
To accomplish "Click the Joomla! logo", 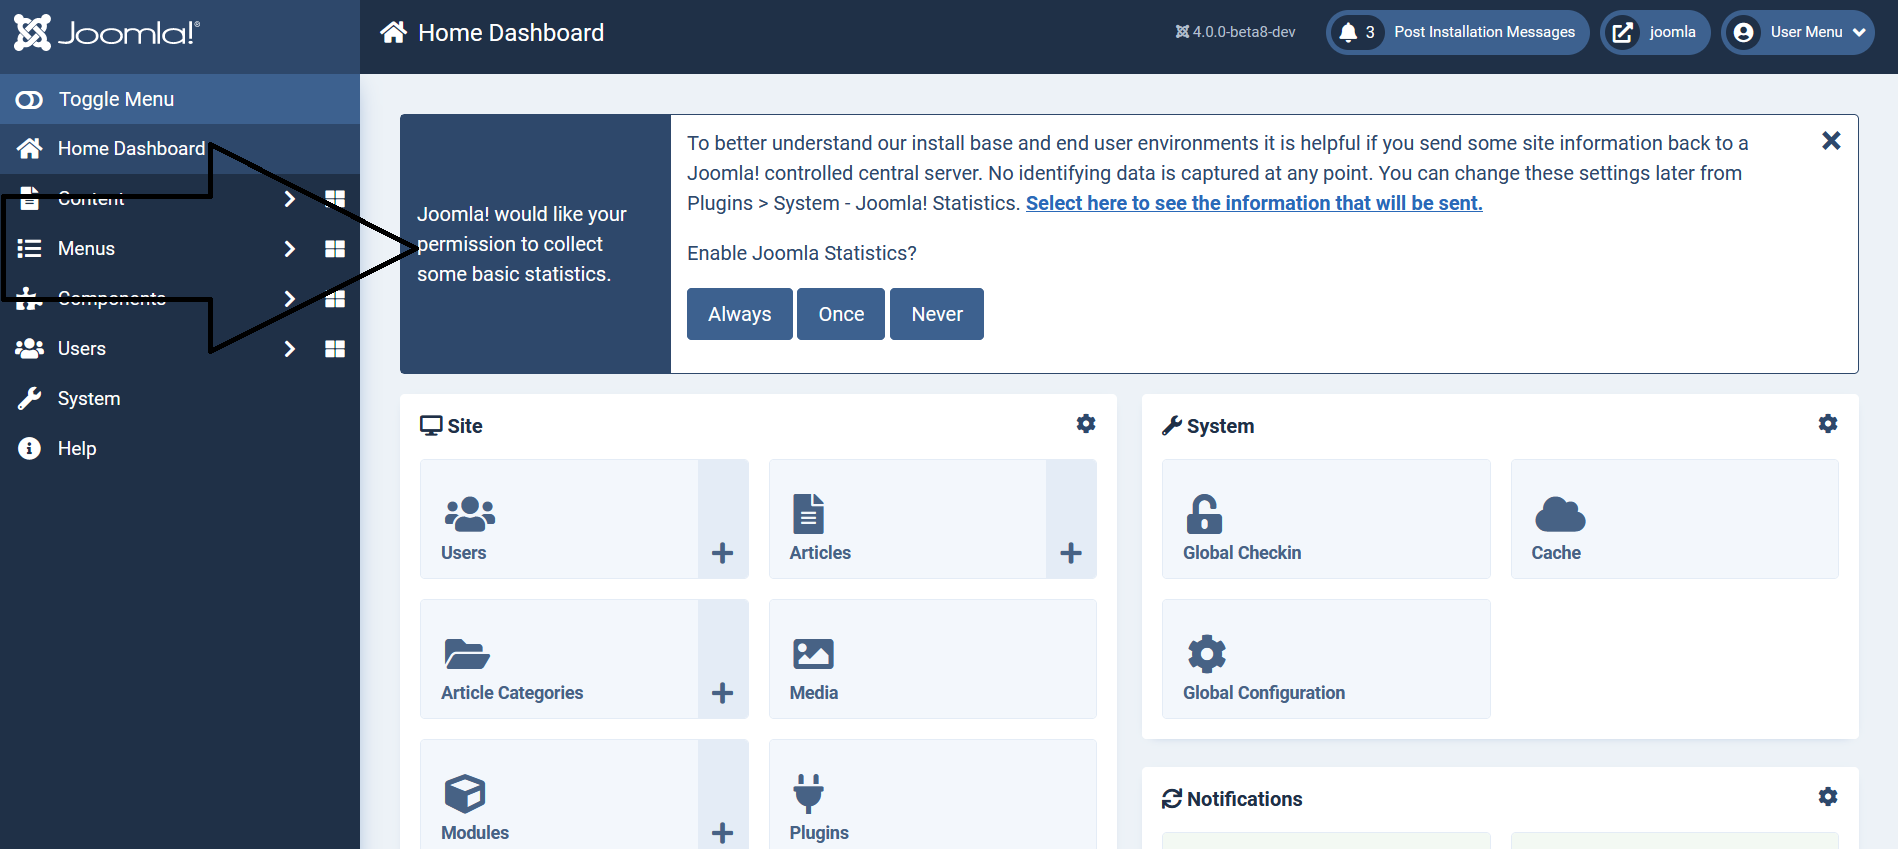I will (x=107, y=33).
